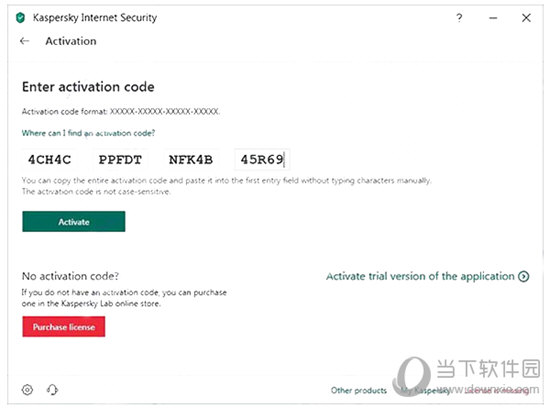This screenshot has height=408, width=550.
Task: Click the Activate button
Action: (x=74, y=221)
